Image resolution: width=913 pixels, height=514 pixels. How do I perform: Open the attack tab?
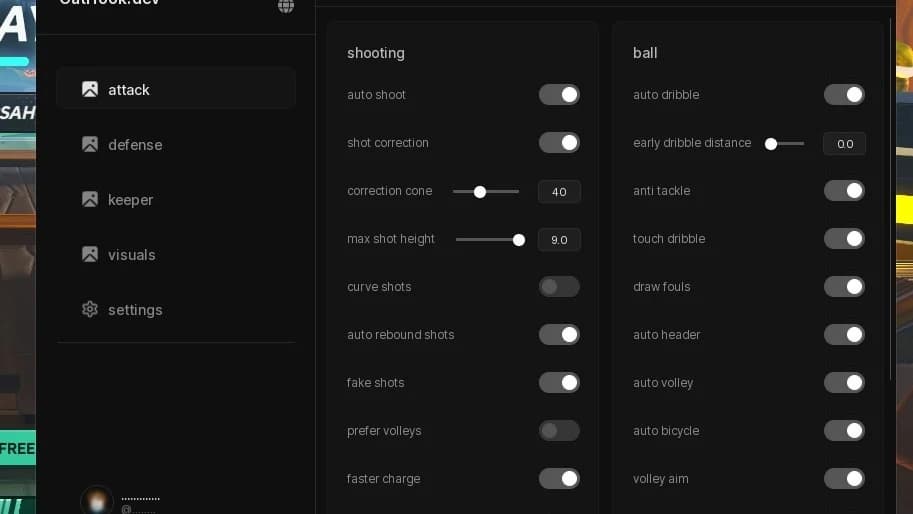click(x=176, y=89)
